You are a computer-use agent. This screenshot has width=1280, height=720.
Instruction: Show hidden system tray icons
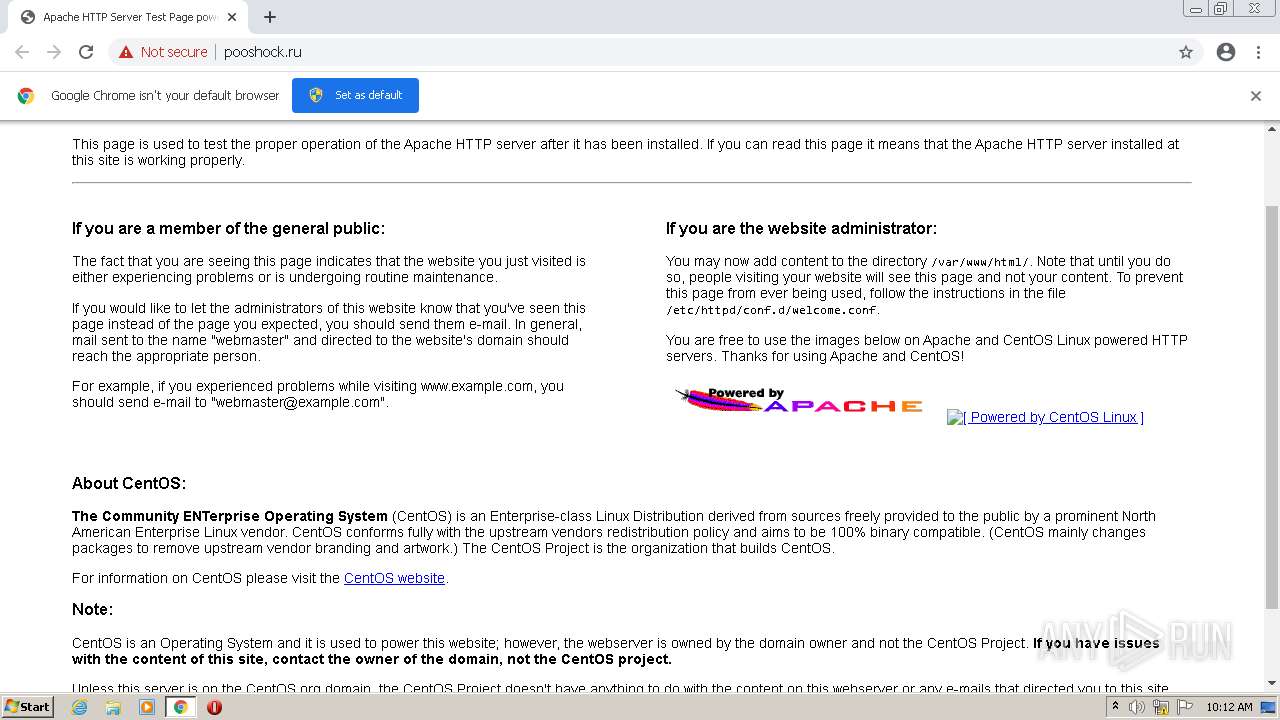click(x=1115, y=707)
